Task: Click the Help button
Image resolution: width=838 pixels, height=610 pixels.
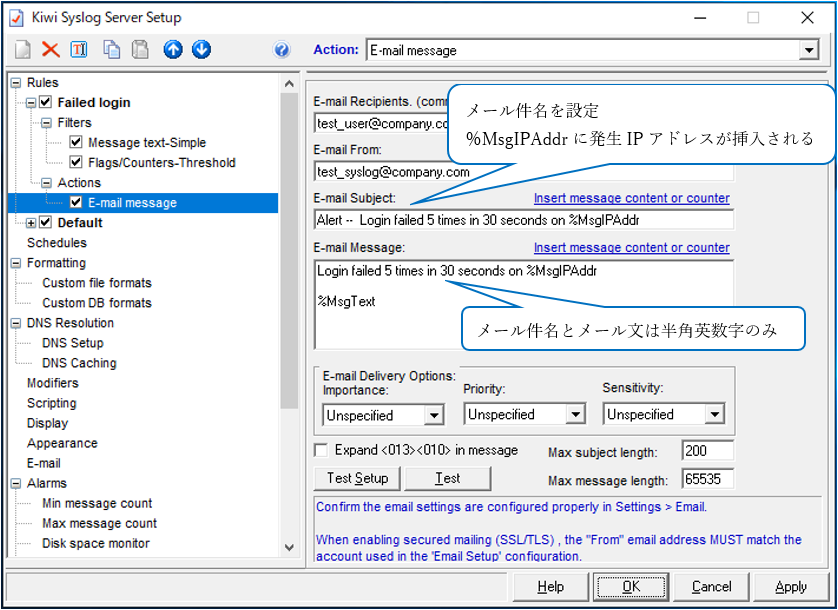Action: tap(550, 587)
